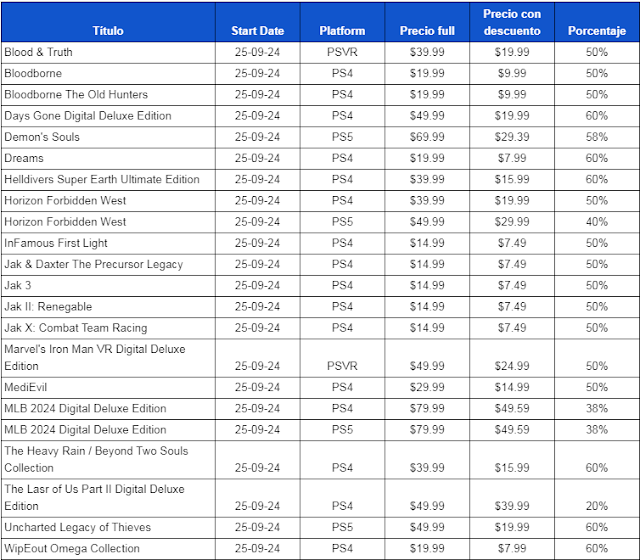Click the $7.99 discount price for Dreams
Screen dimensions: 640x560
[512, 158]
